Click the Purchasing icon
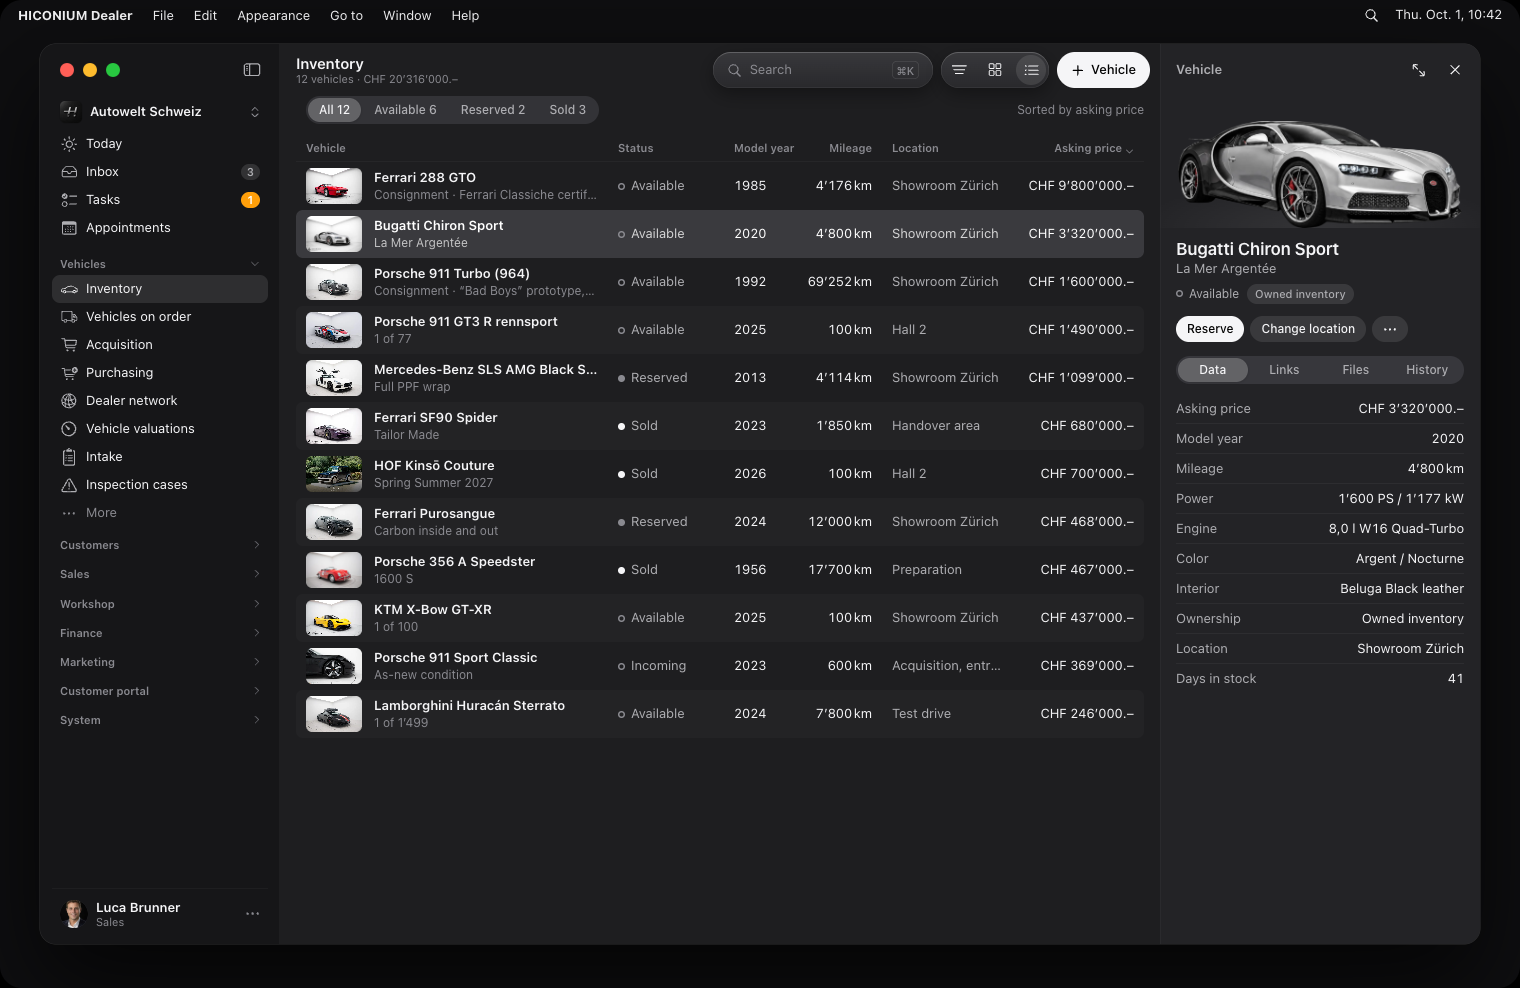 (x=69, y=373)
